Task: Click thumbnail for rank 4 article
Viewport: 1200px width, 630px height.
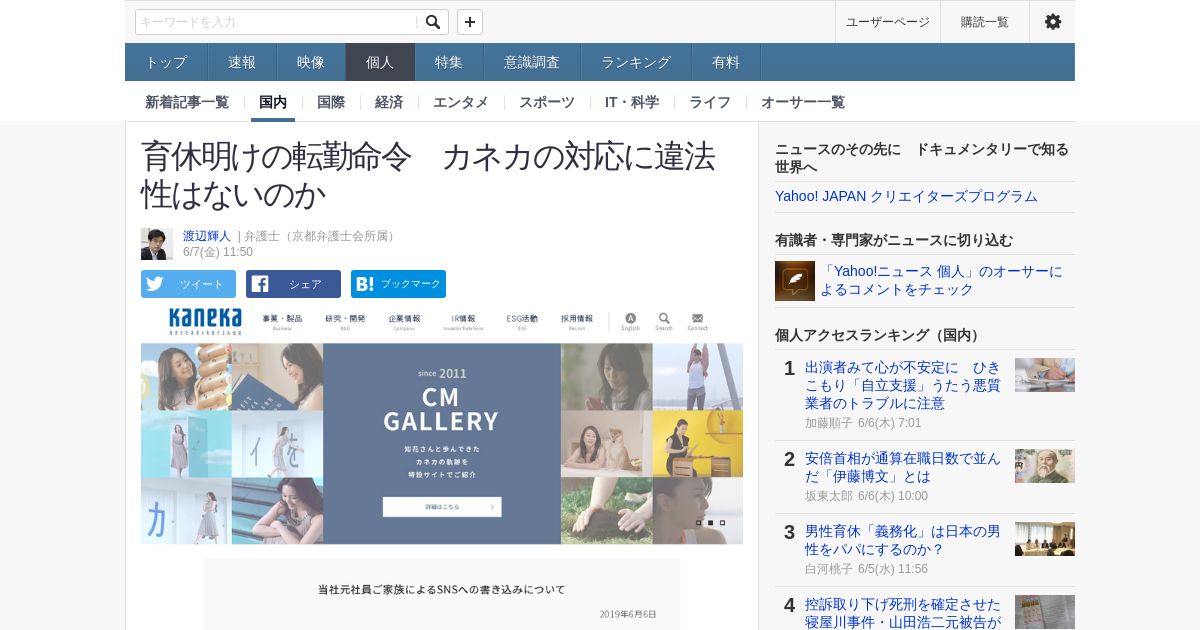Action: click(1045, 612)
